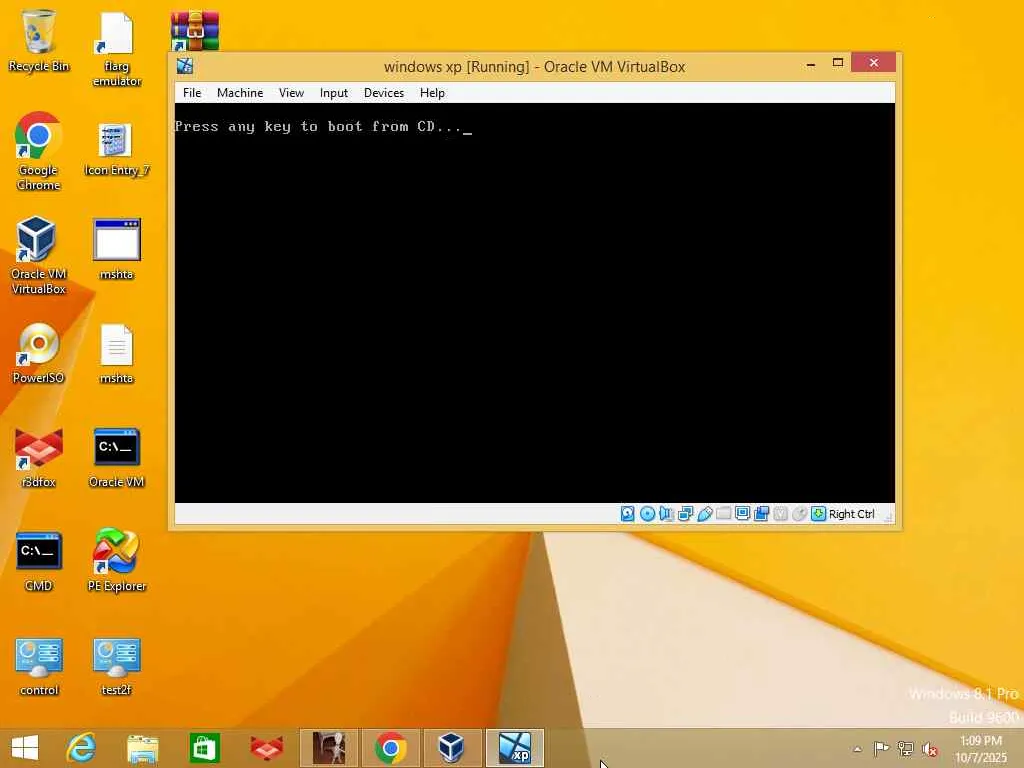Select the CMD desktop icon
The image size is (1024, 768).
39,562
